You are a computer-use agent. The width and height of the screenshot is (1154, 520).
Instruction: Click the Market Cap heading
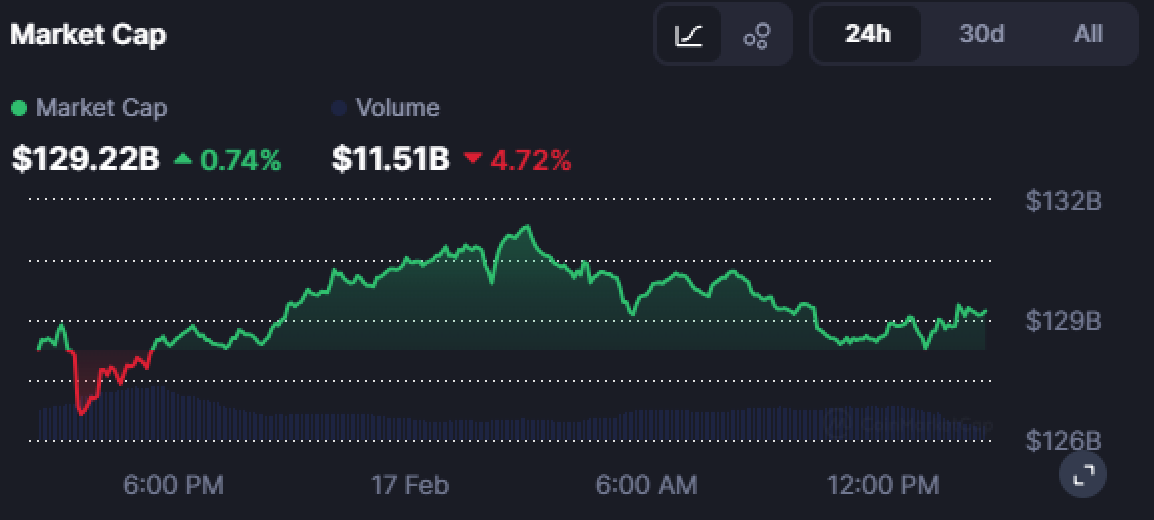(x=88, y=35)
